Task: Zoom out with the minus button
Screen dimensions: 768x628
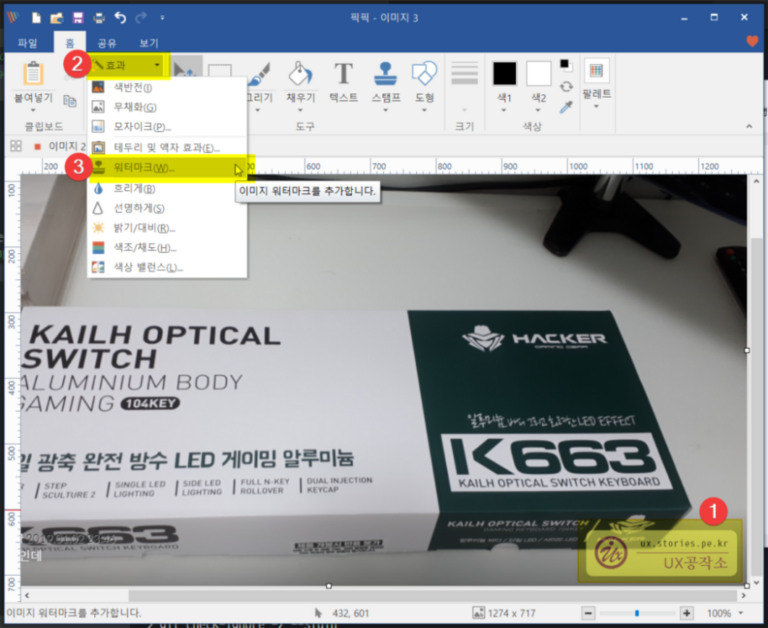Action: point(588,613)
